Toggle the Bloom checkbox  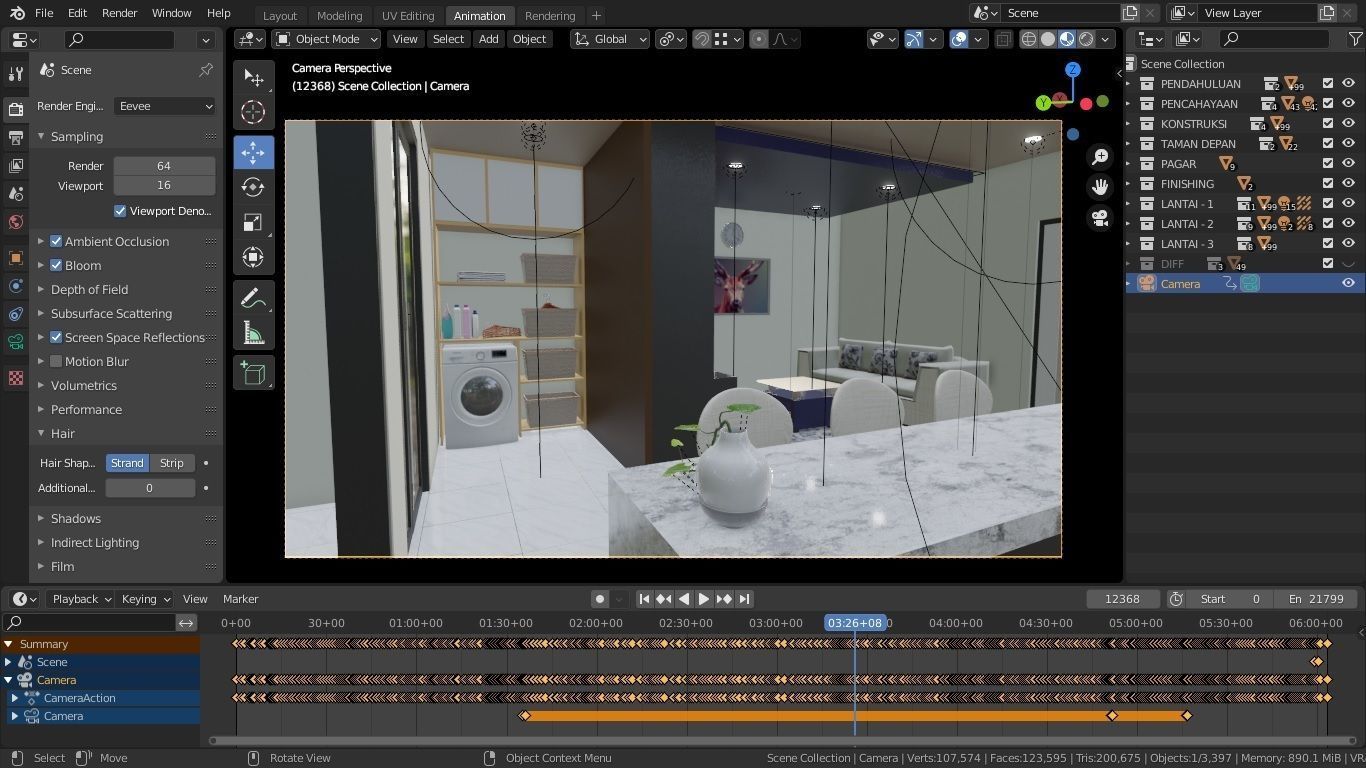click(56, 265)
